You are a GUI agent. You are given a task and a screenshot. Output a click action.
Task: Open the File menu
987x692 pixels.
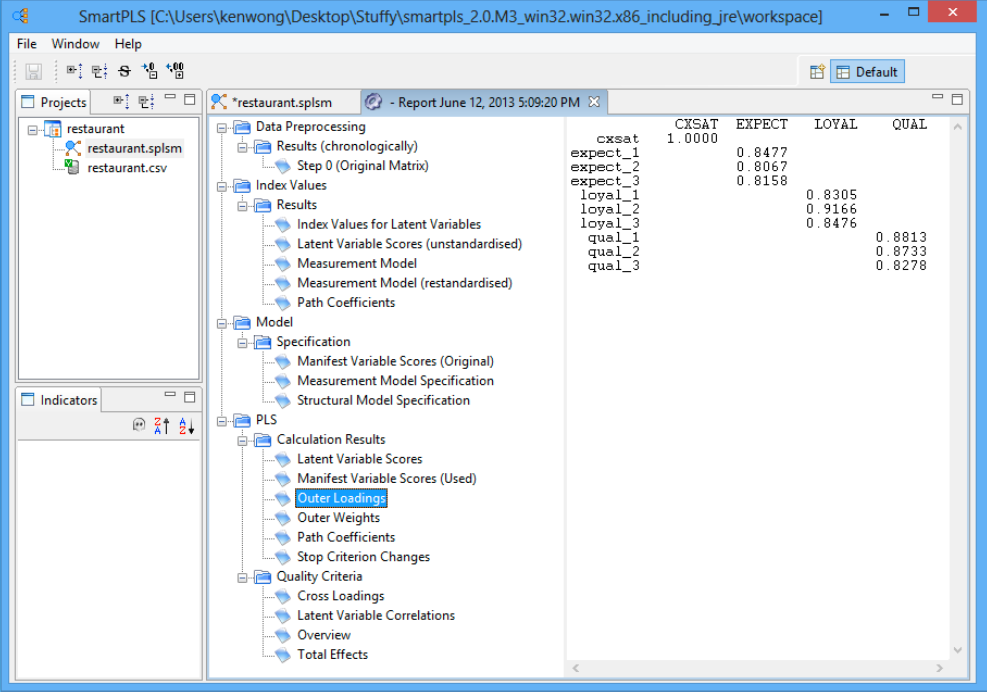27,44
